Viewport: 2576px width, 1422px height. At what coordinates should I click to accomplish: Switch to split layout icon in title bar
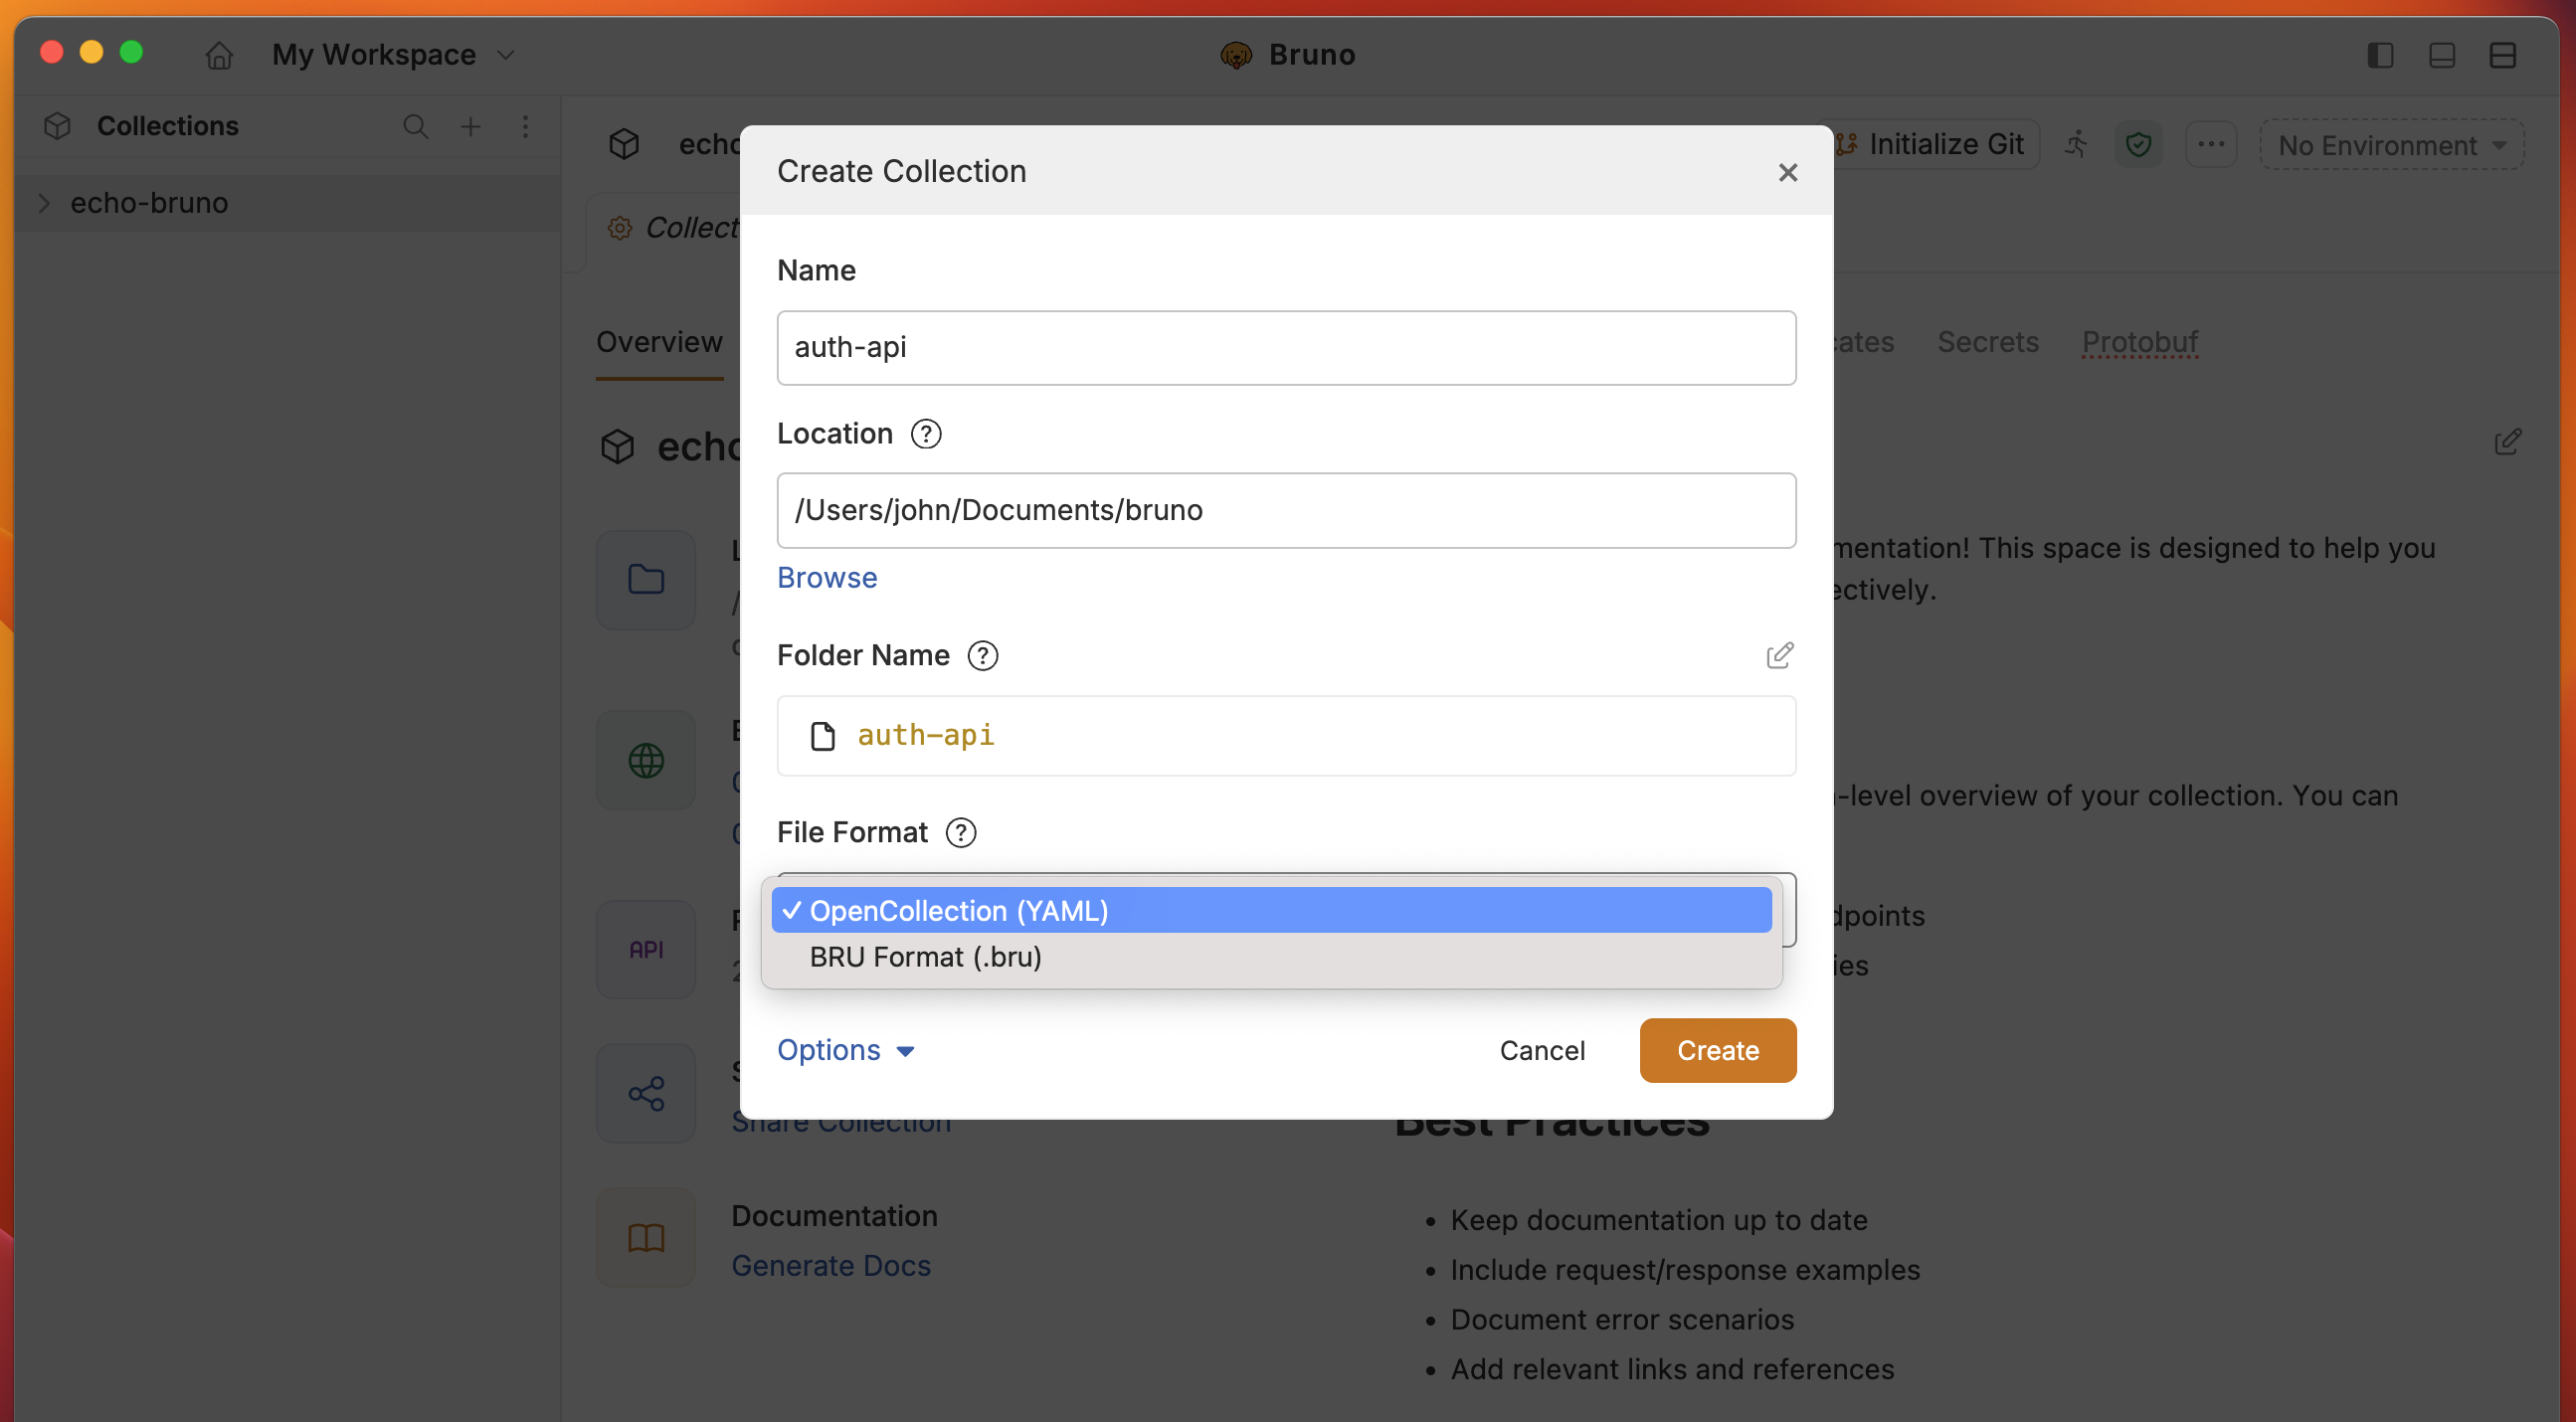coord(2503,54)
